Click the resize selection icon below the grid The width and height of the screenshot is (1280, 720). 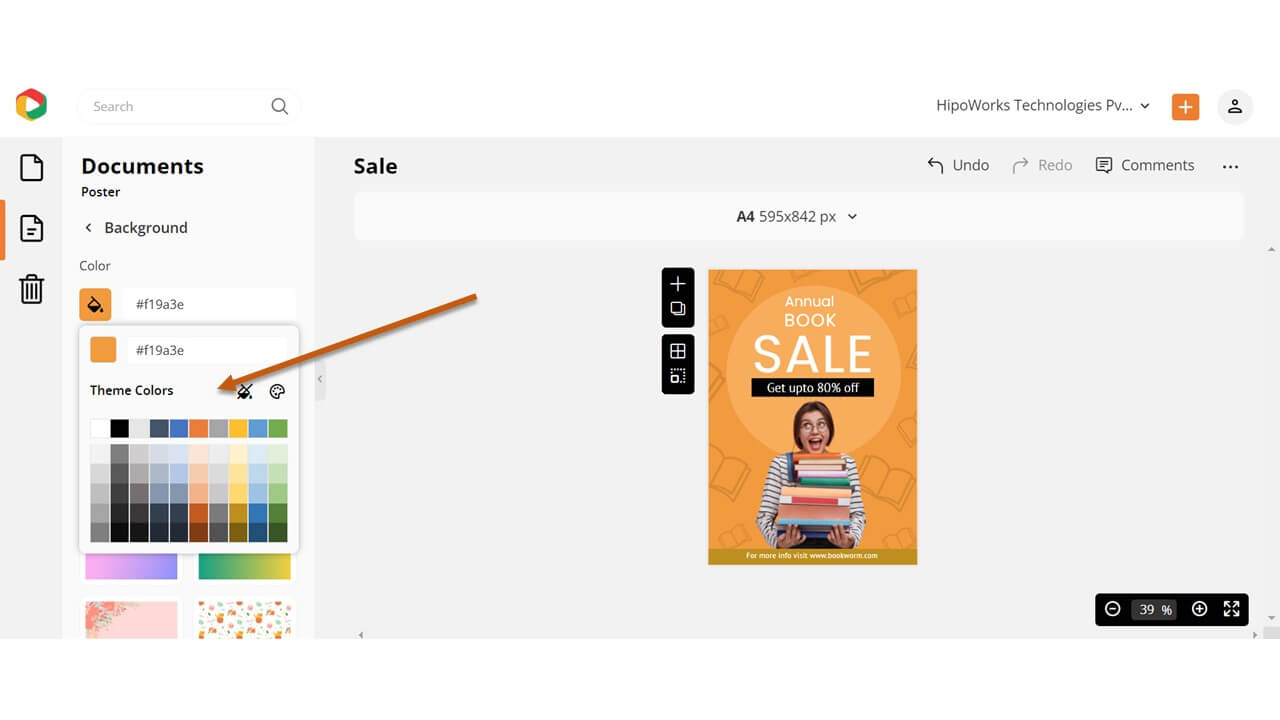pyautogui.click(x=677, y=377)
